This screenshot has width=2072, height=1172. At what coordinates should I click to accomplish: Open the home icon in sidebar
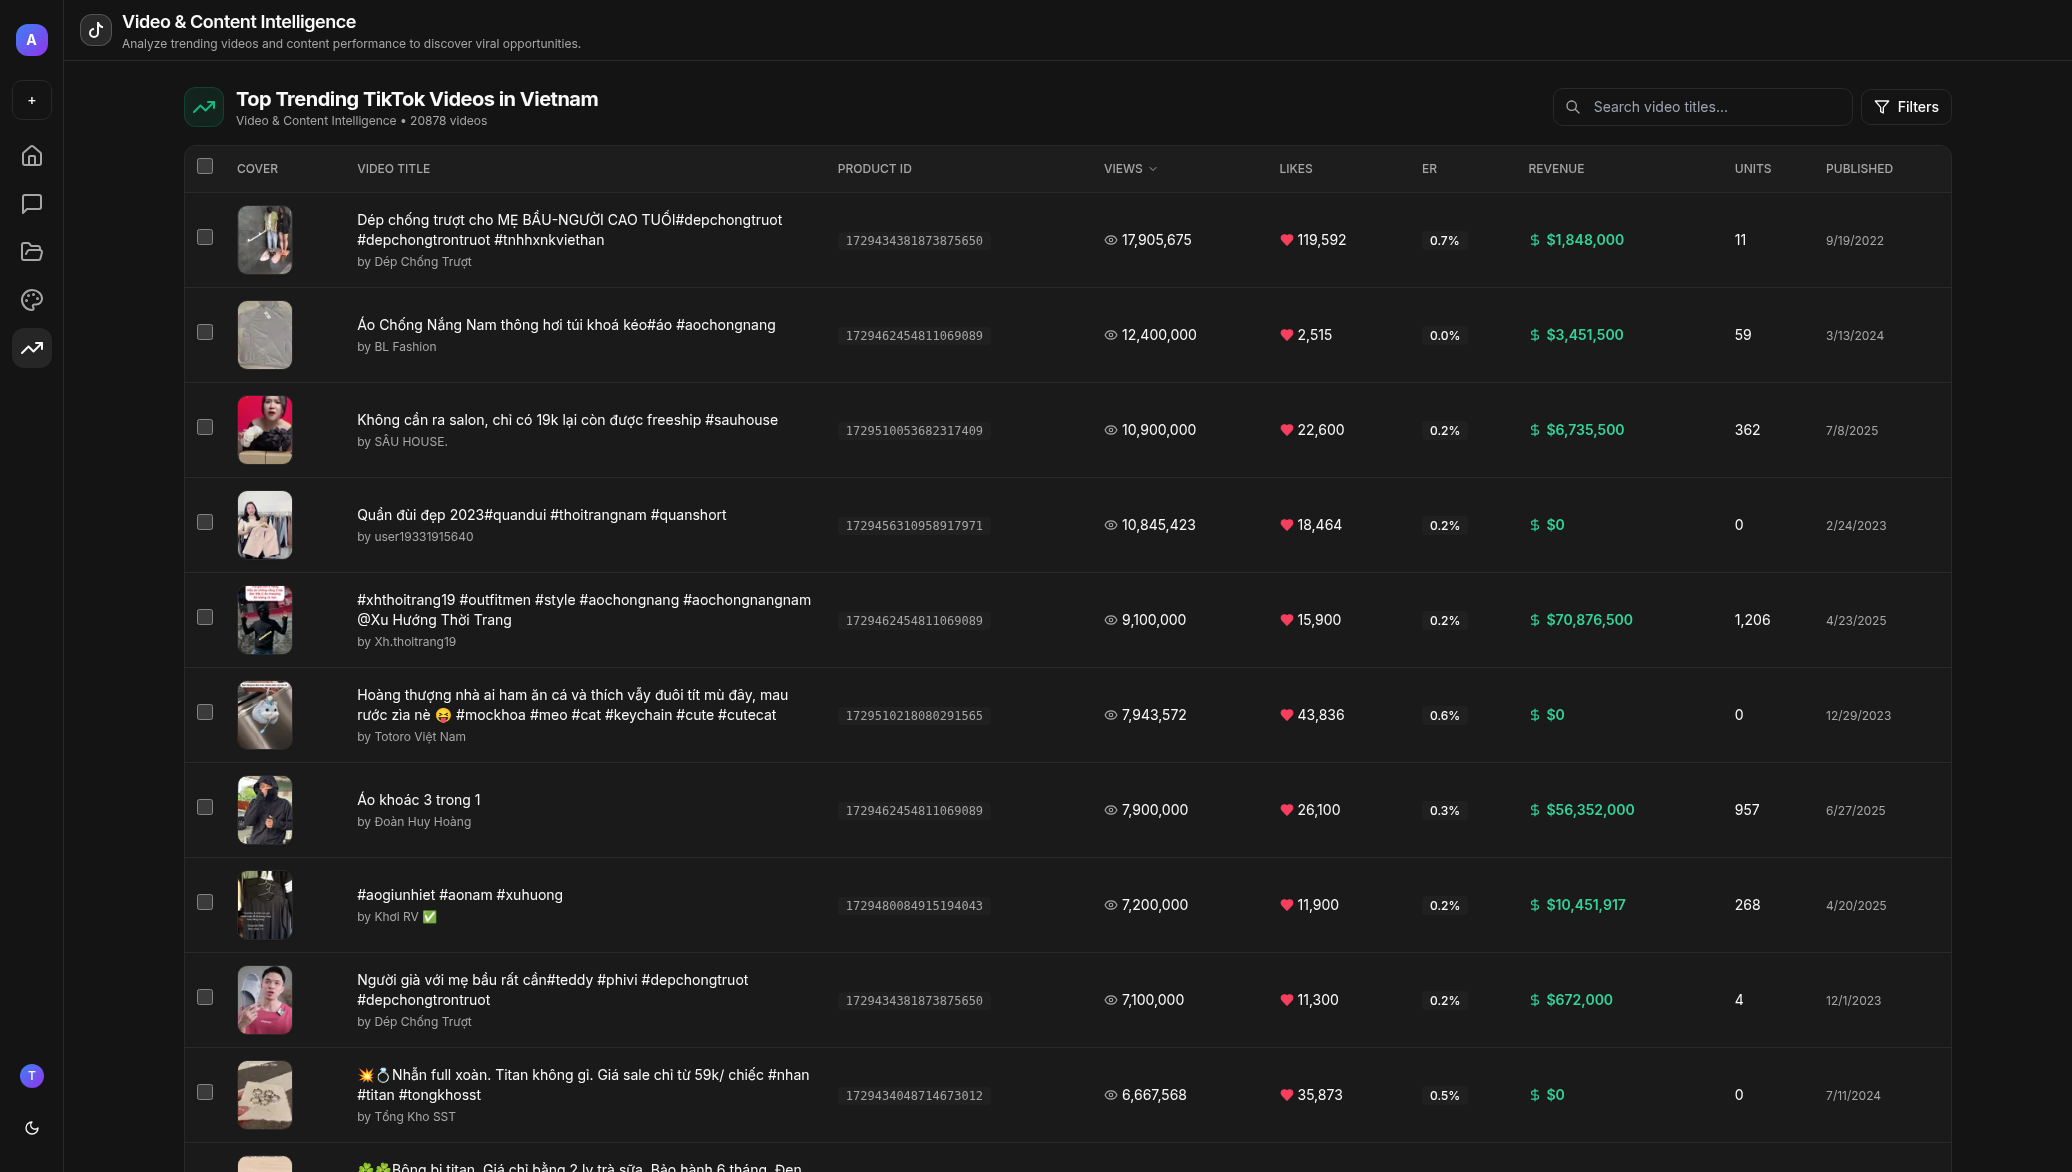point(32,156)
